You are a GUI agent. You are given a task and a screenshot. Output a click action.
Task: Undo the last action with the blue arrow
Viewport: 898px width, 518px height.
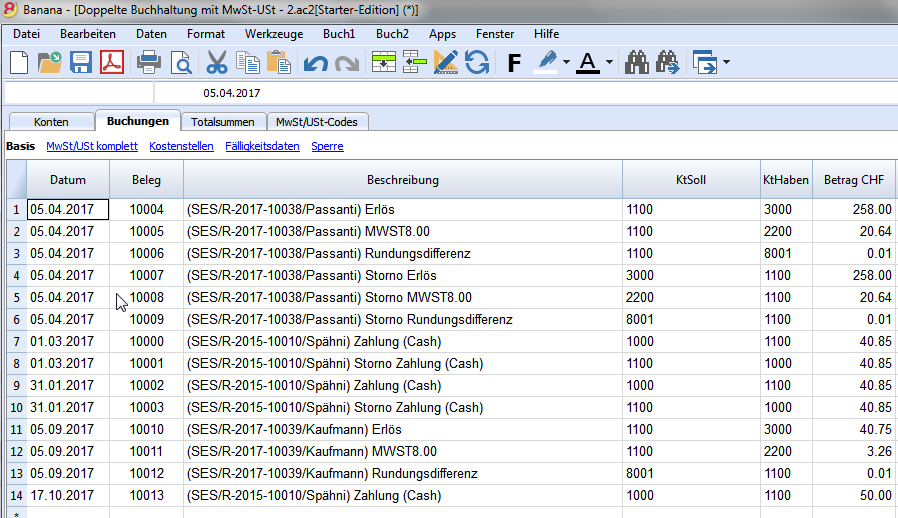click(316, 62)
